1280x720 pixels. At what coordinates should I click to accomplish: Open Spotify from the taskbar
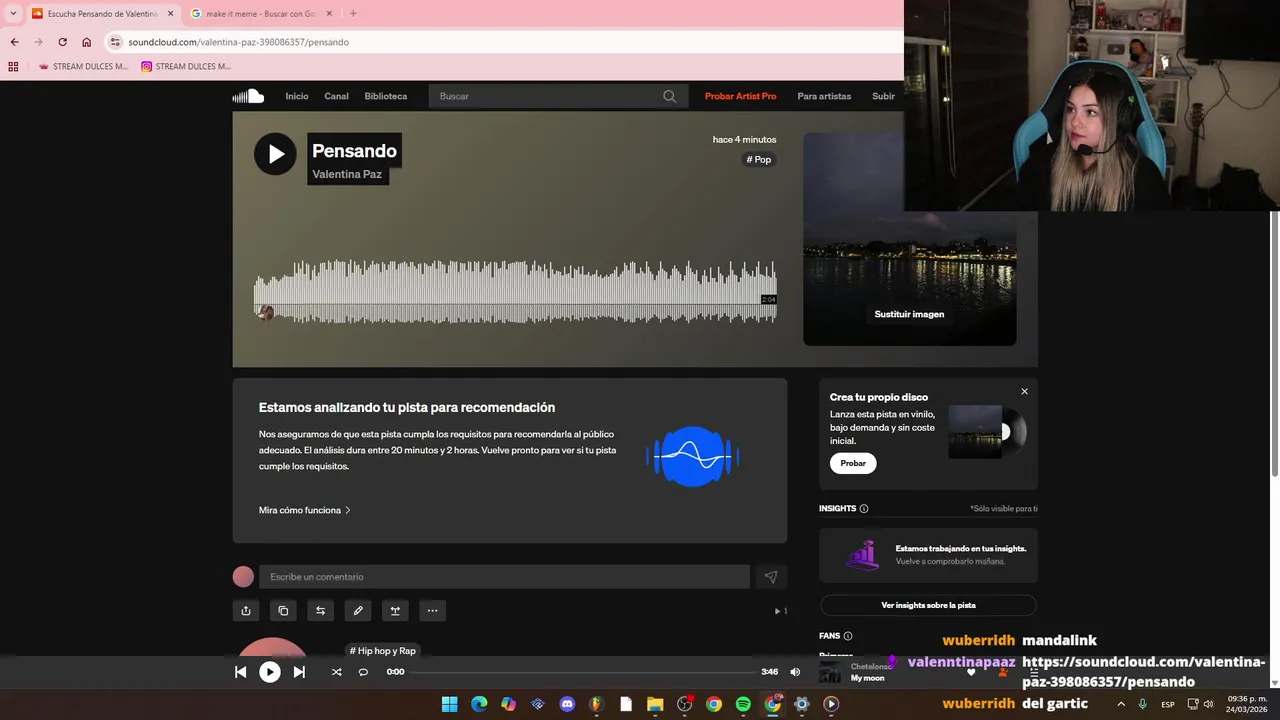pyautogui.click(x=743, y=704)
